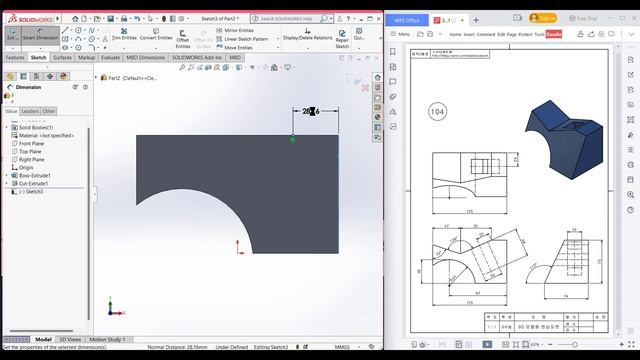Open the comments panel in WPS sidebar
This screenshot has height=360, width=640.
393,82
